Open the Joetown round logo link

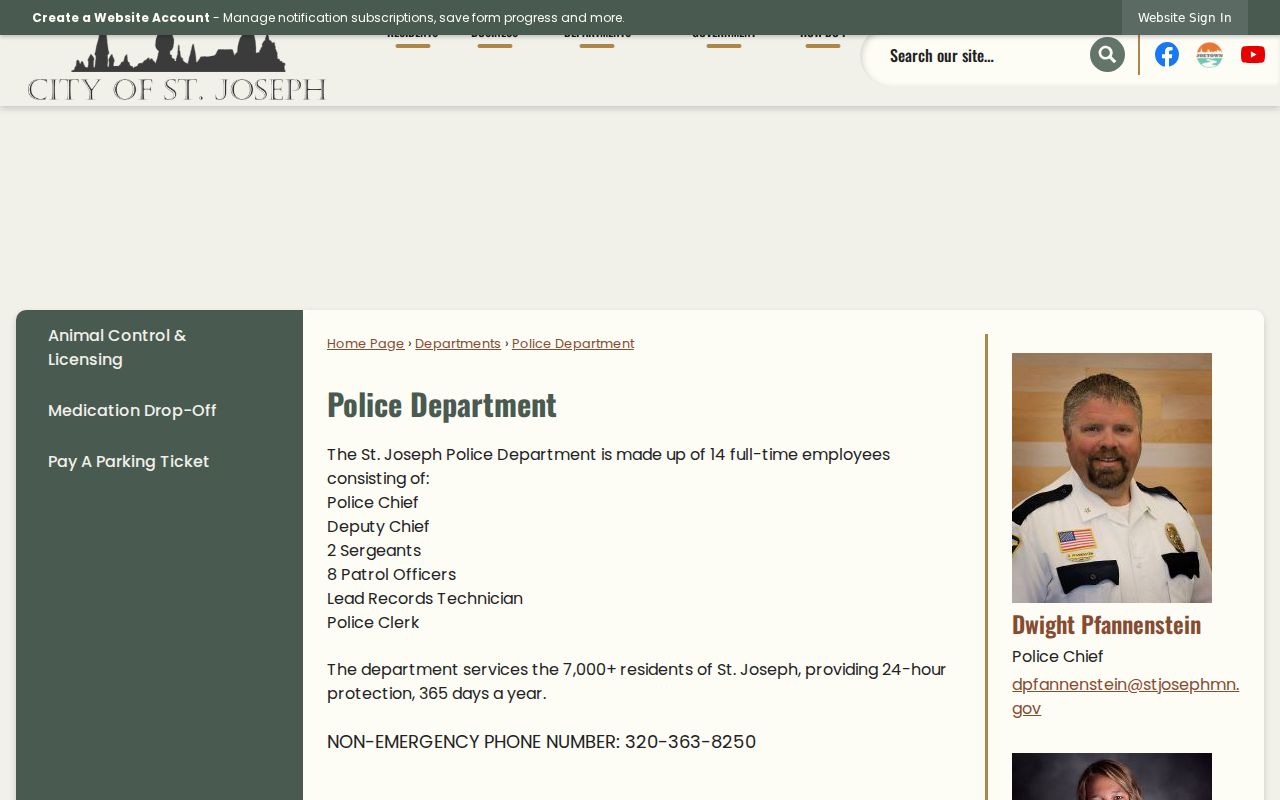coord(1210,54)
